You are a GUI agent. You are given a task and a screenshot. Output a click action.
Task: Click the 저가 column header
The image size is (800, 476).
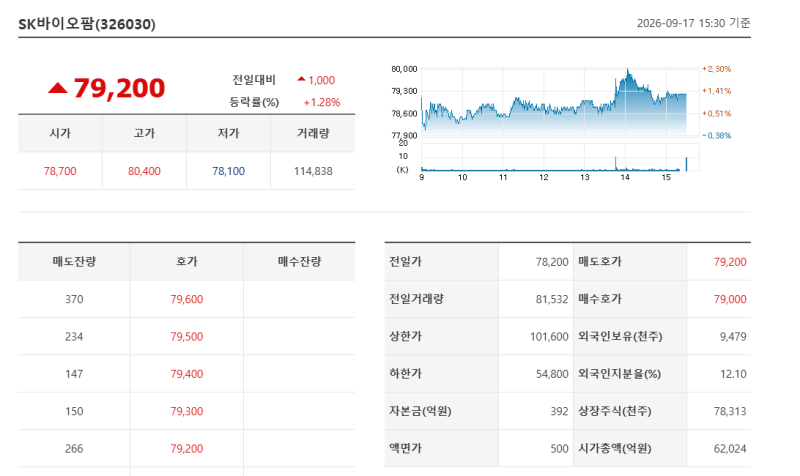pos(229,133)
